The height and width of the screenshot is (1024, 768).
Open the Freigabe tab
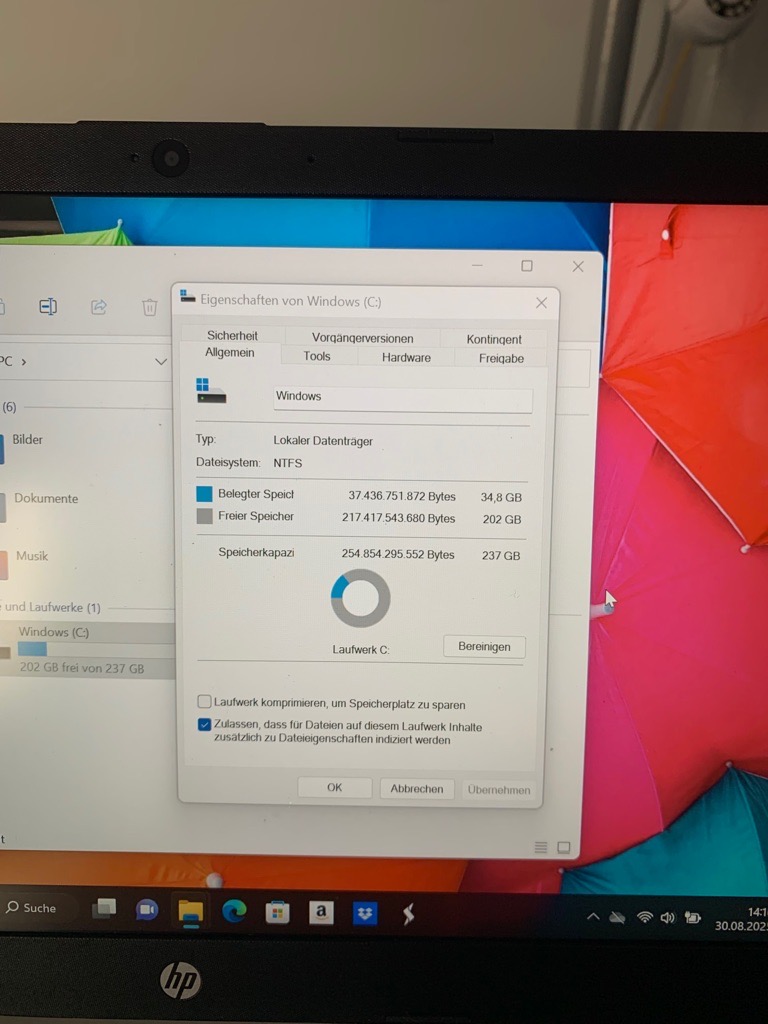point(501,358)
